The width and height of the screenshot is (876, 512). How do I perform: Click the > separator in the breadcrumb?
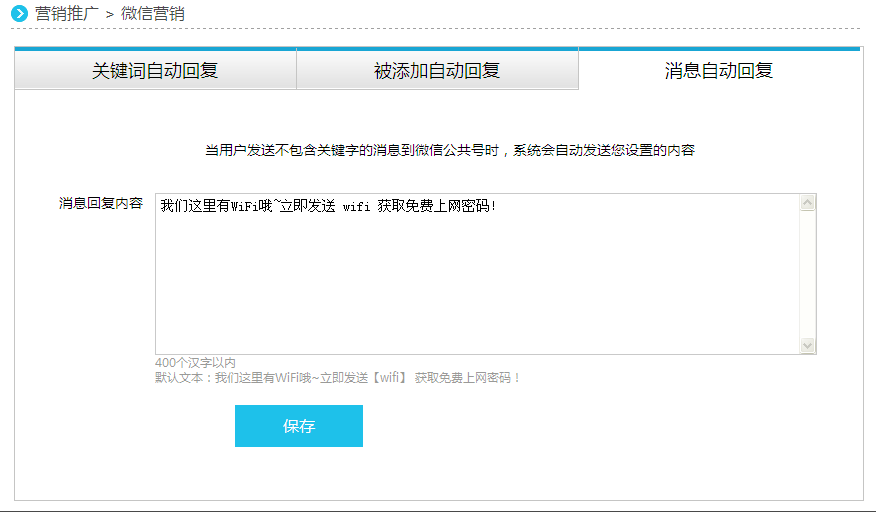[109, 14]
